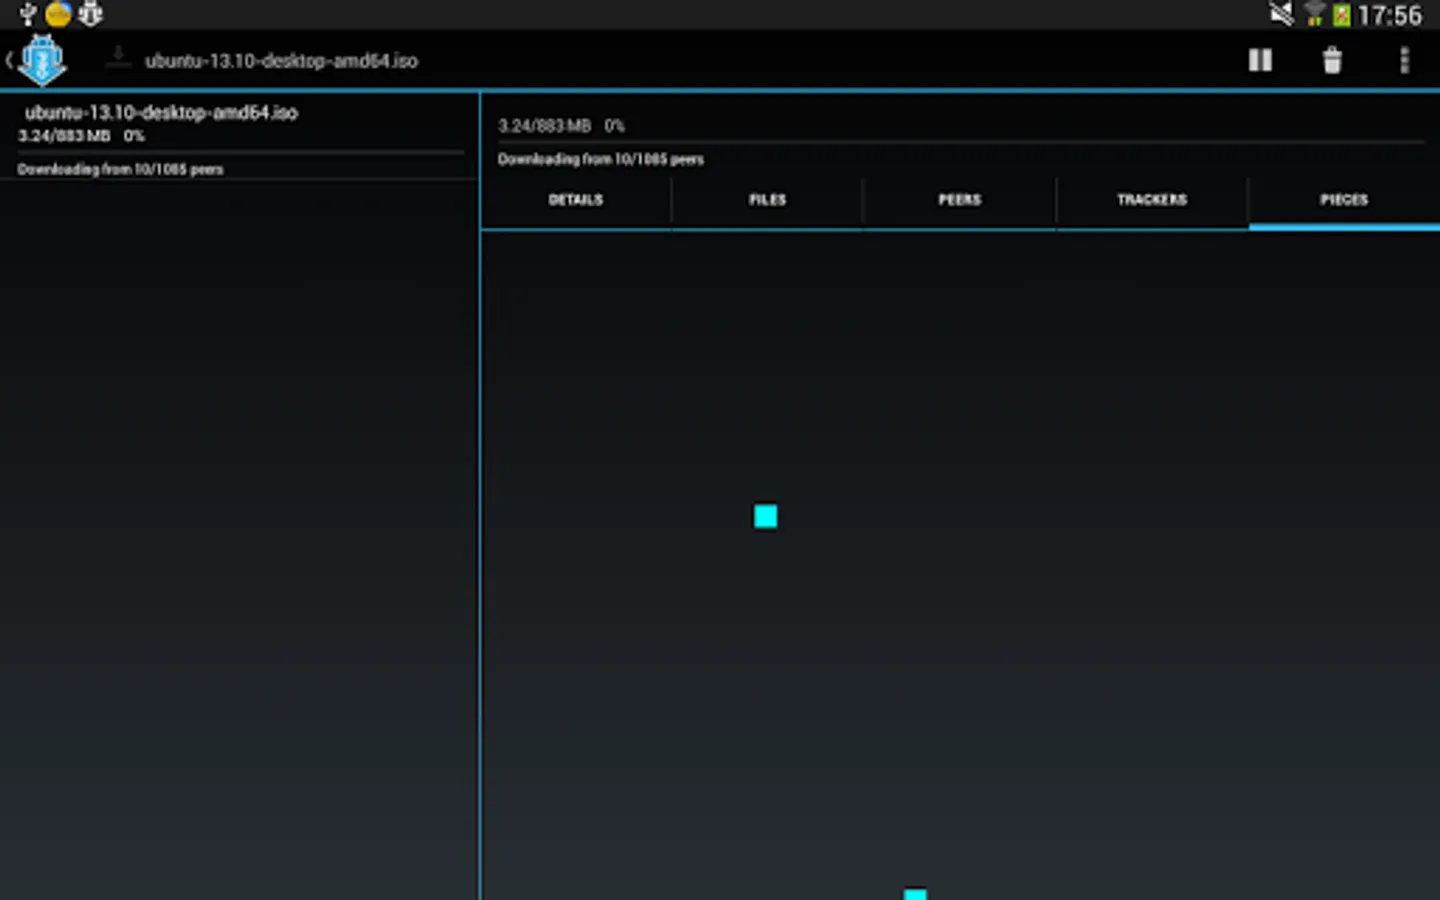Open the Files tab

pyautogui.click(x=768, y=200)
